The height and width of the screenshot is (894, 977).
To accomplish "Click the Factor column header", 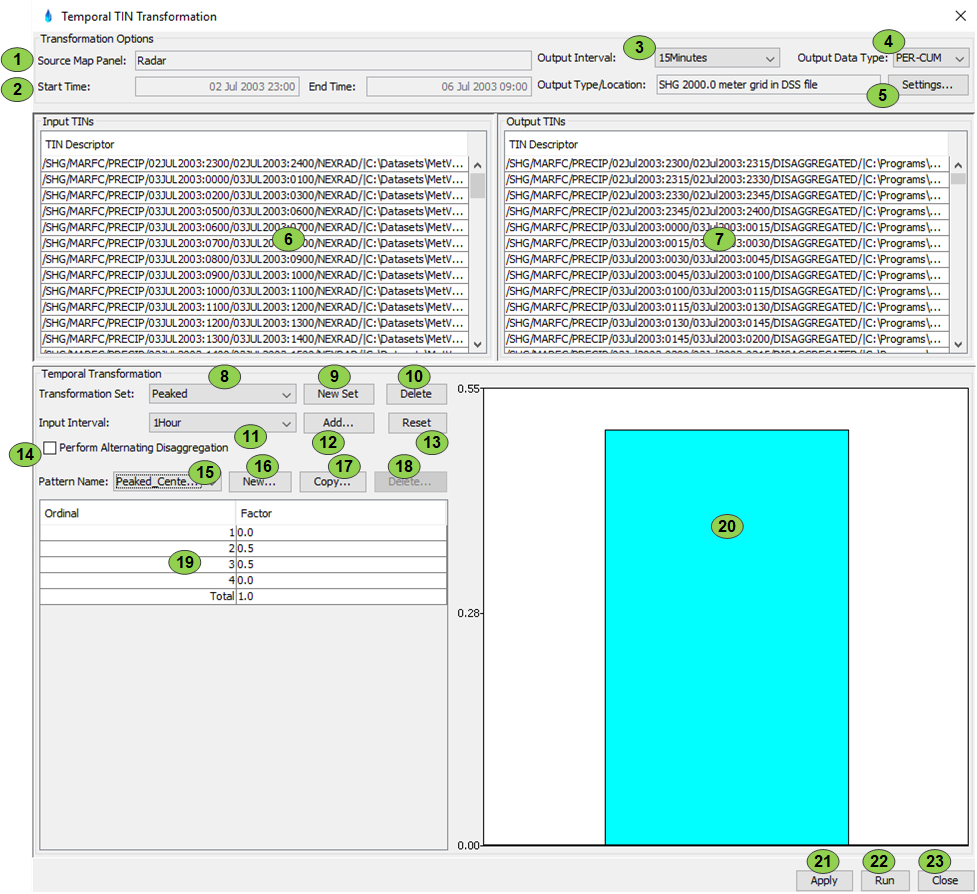I will tap(341, 513).
